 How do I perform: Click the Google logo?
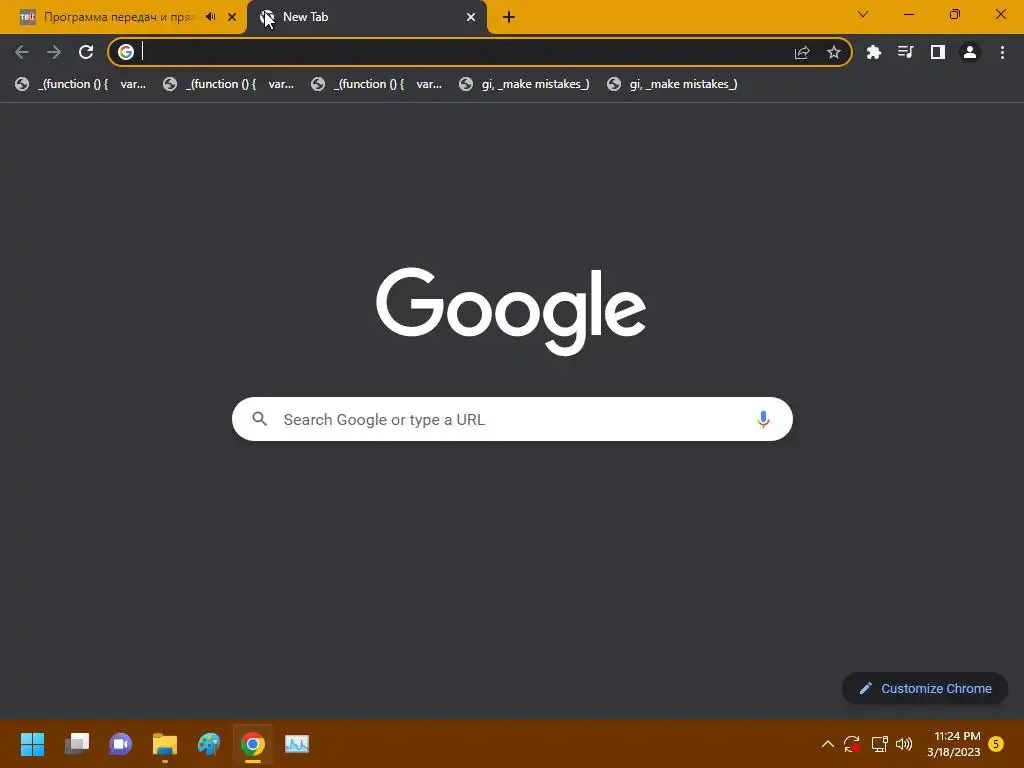(511, 312)
